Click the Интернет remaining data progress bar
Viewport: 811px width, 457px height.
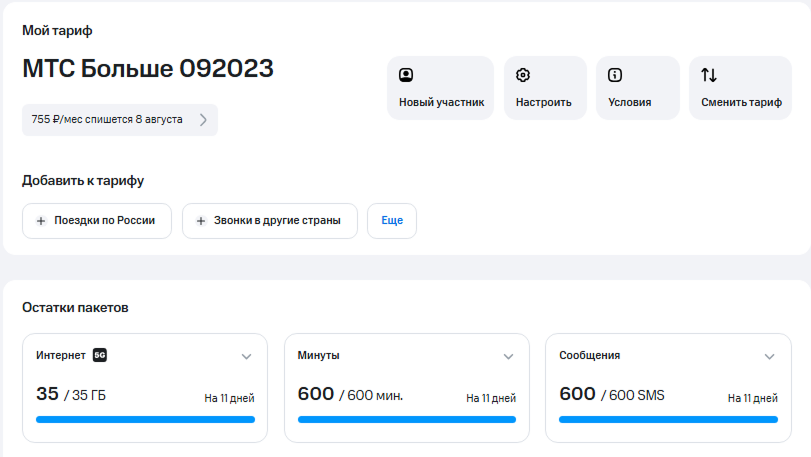pos(145,420)
